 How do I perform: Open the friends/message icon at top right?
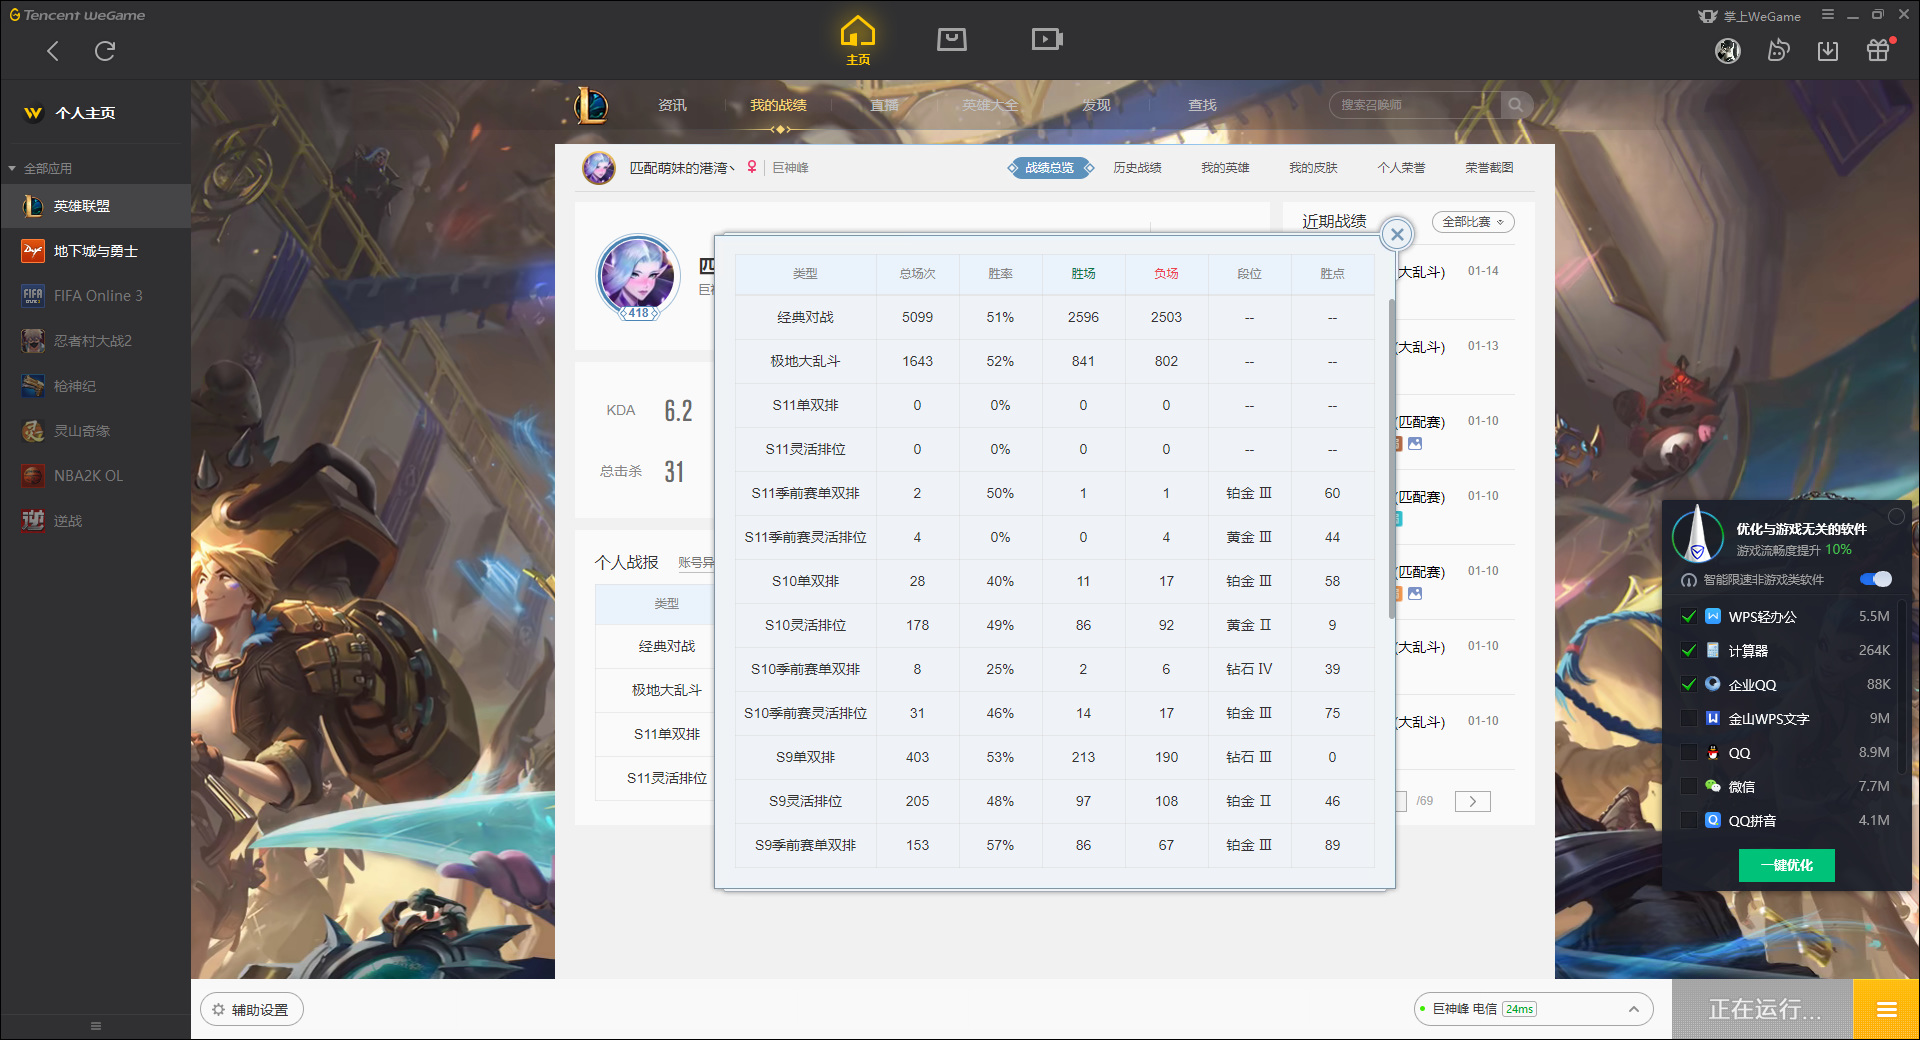pyautogui.click(x=1778, y=51)
